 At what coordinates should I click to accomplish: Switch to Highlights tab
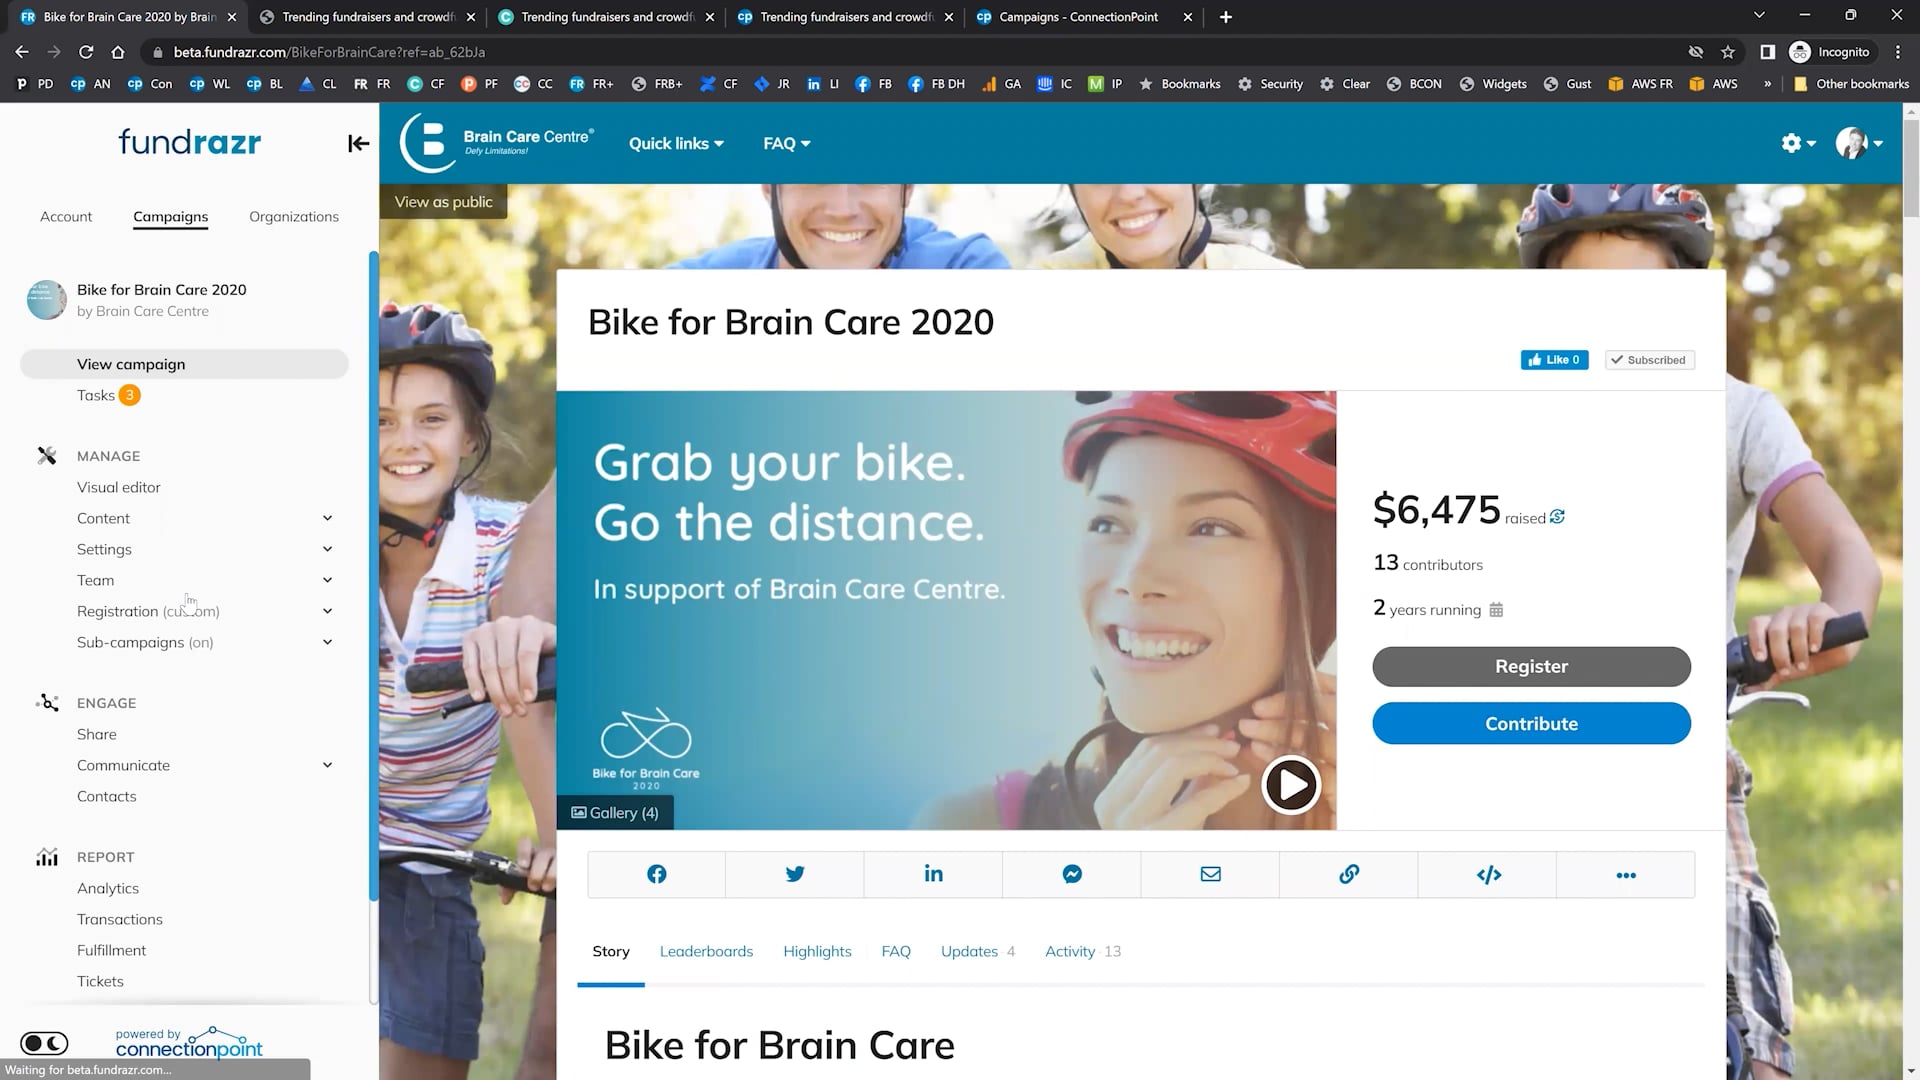[x=817, y=951]
